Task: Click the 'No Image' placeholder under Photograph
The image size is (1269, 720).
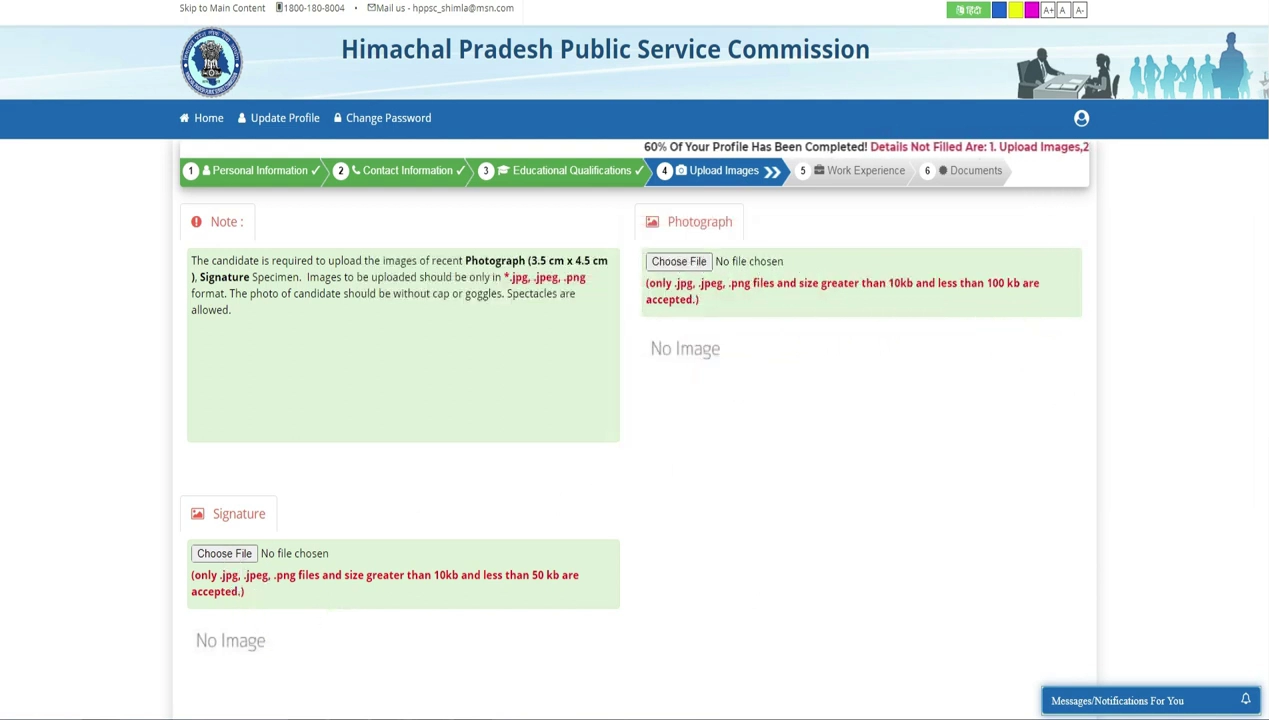Action: [685, 349]
